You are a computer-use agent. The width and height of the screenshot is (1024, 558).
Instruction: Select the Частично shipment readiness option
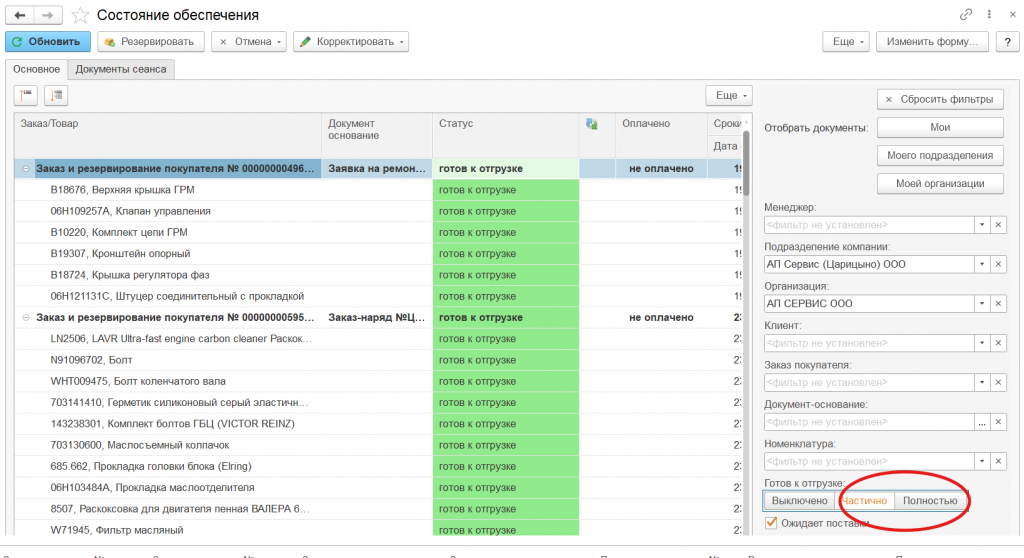point(864,501)
